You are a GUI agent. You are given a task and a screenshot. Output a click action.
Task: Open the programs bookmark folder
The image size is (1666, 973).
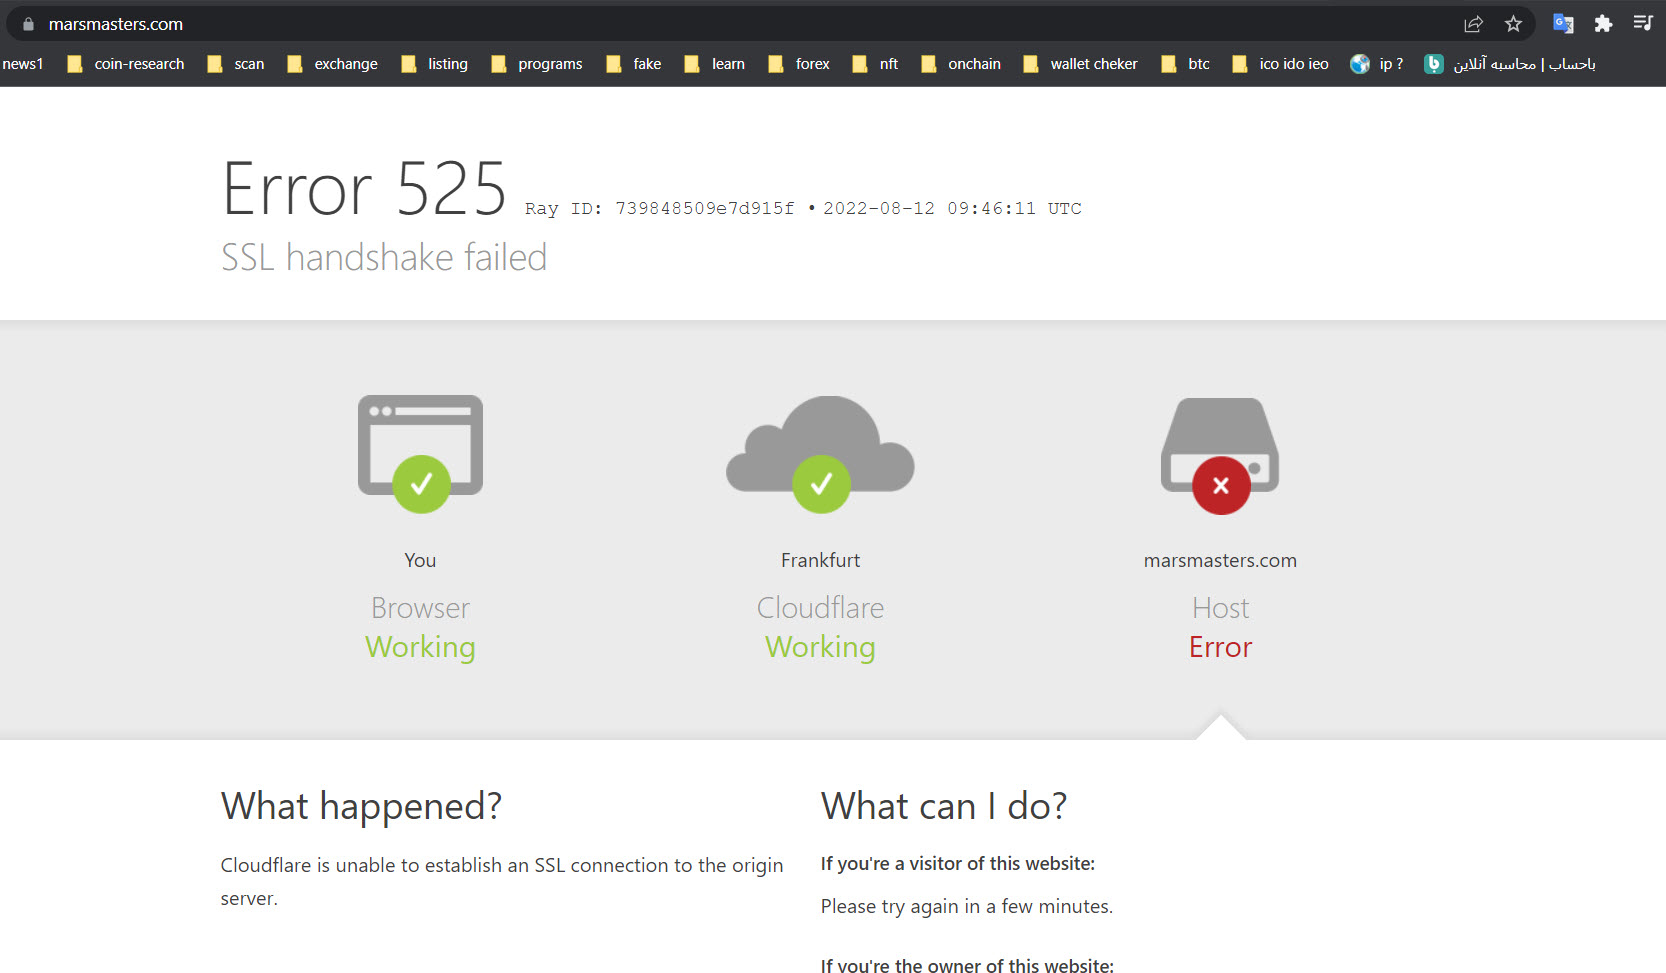tap(537, 64)
